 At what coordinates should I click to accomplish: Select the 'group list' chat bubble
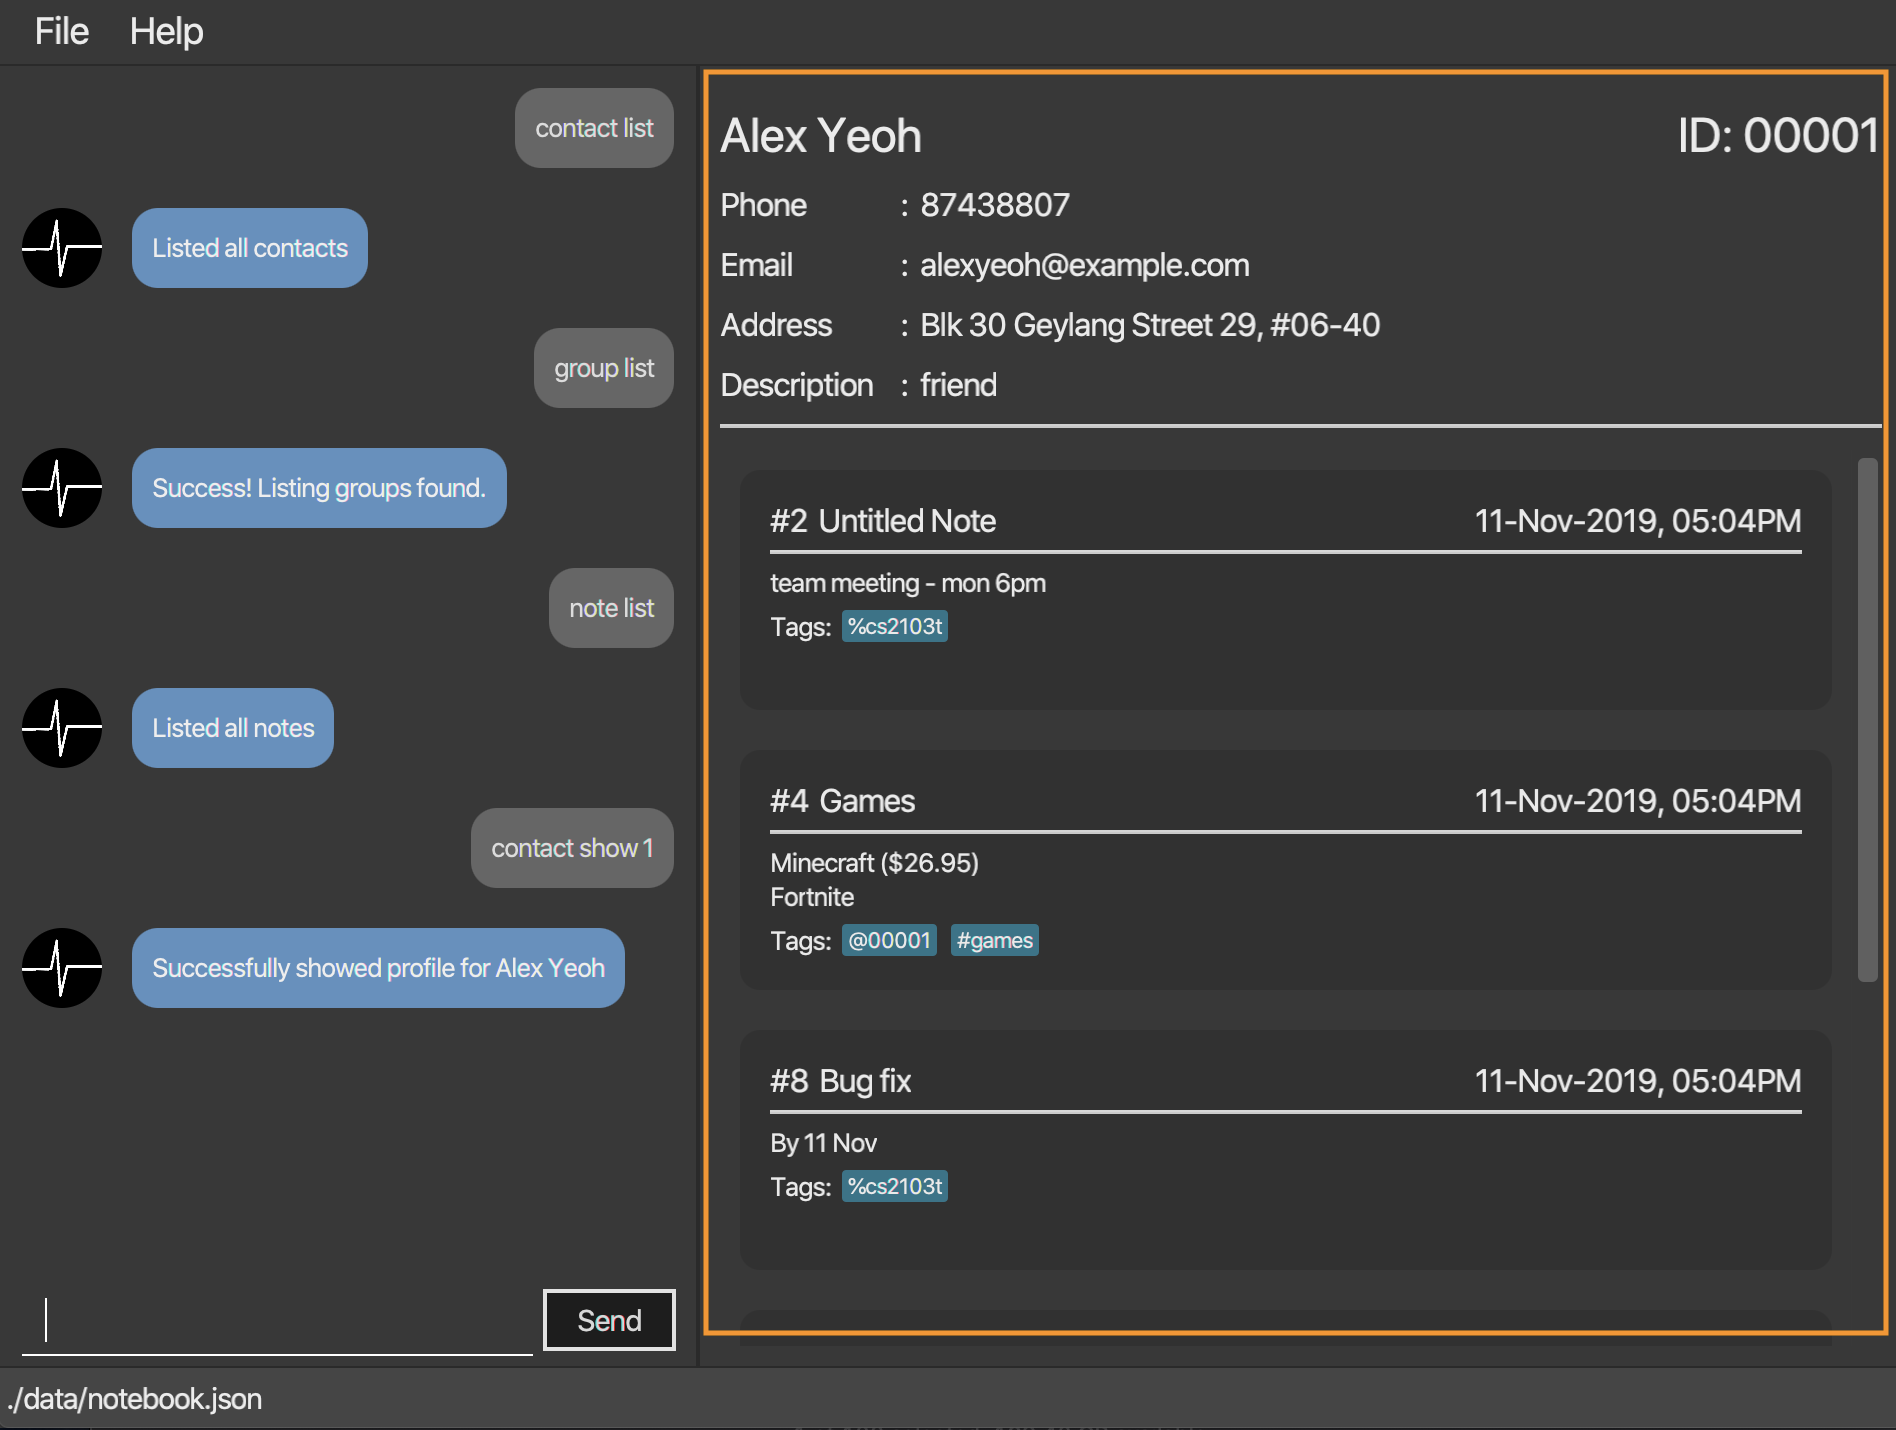coord(604,368)
